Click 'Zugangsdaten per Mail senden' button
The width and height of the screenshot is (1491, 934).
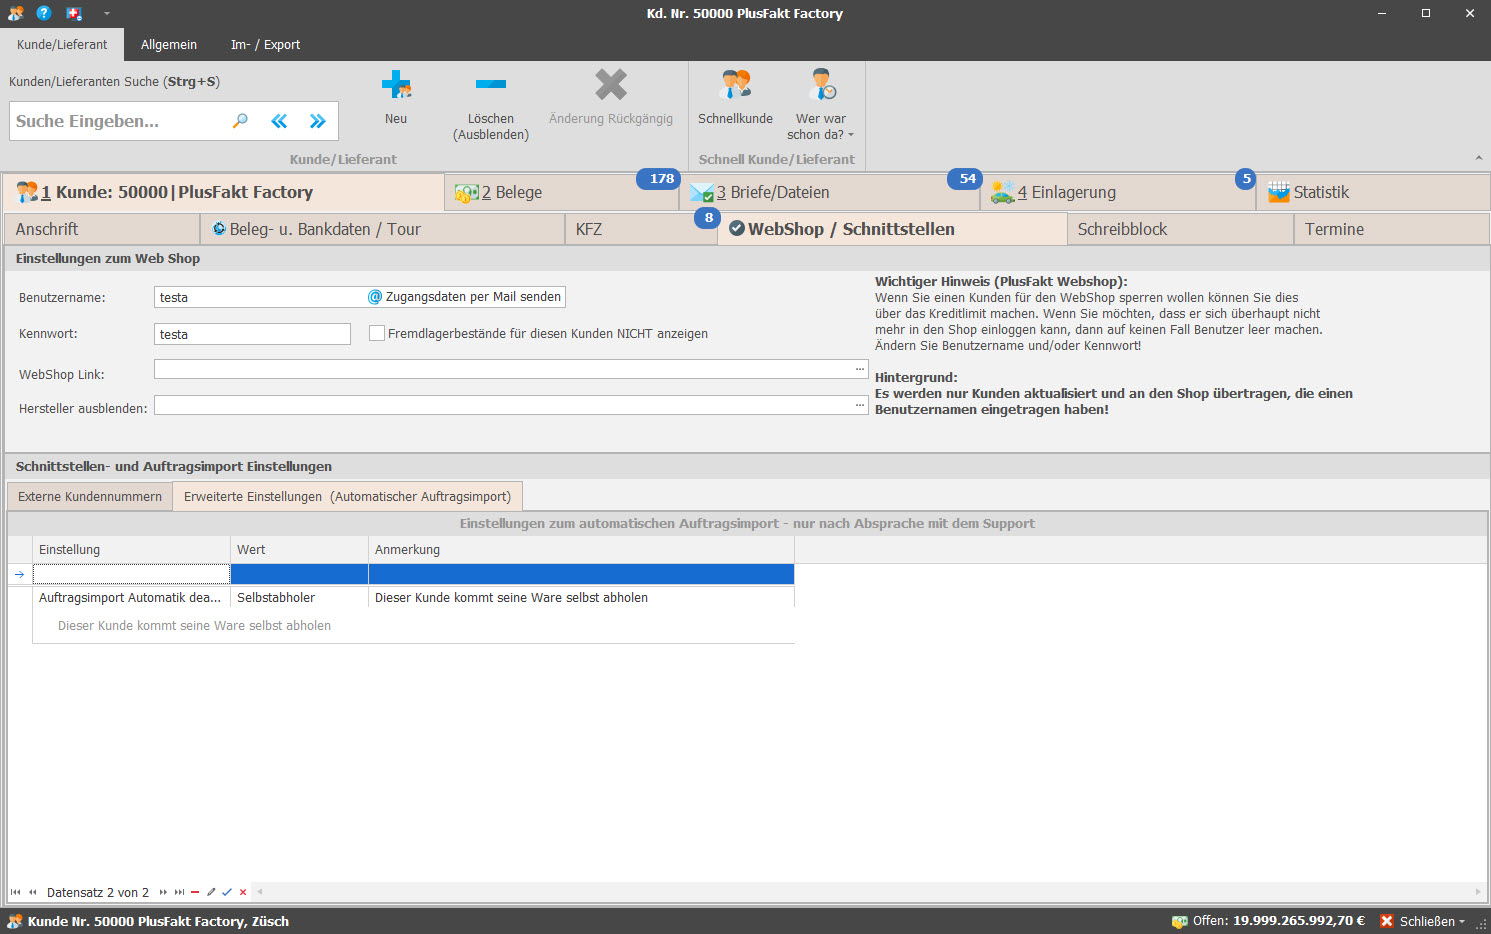point(465,297)
